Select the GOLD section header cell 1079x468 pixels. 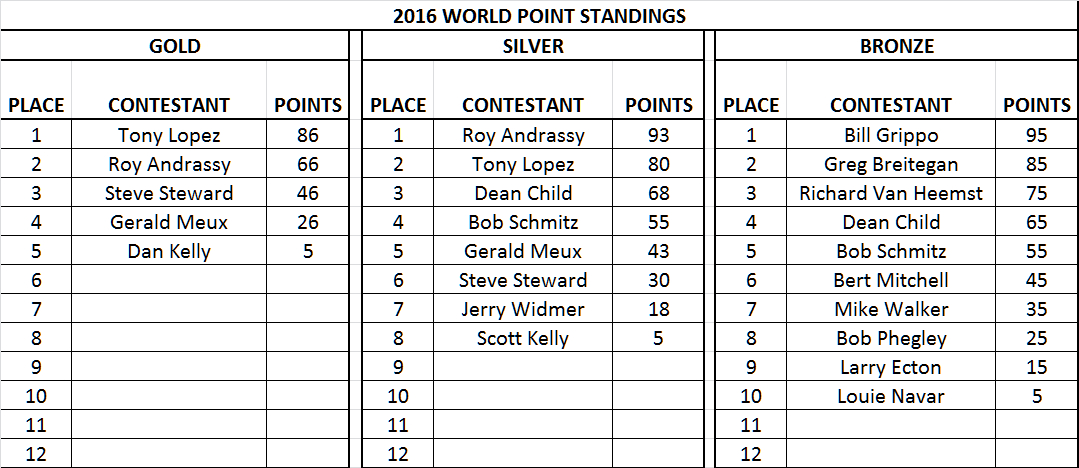click(x=175, y=46)
